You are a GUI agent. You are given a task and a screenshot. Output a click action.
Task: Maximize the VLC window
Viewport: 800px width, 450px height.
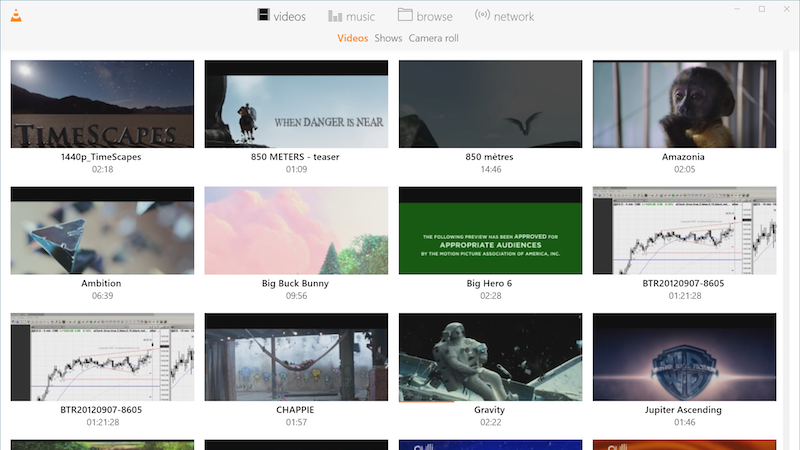(x=762, y=9)
